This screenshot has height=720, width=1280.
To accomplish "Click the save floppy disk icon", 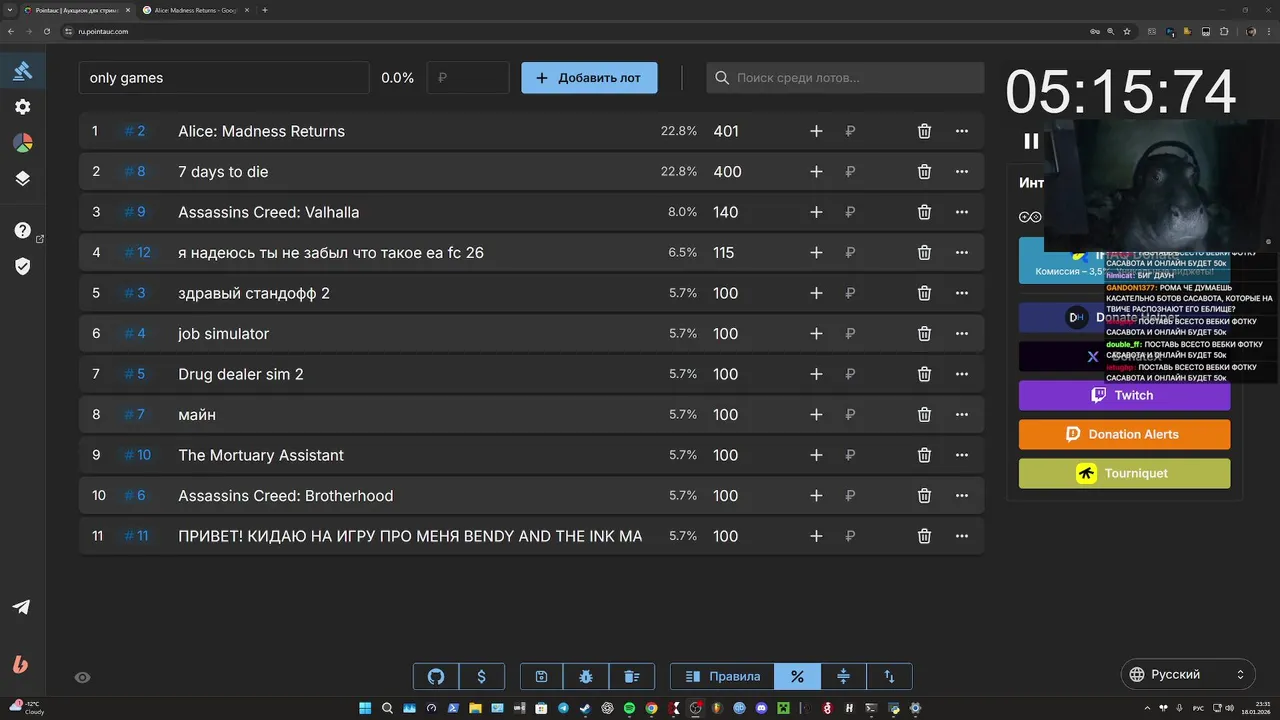I will pyautogui.click(x=541, y=676).
